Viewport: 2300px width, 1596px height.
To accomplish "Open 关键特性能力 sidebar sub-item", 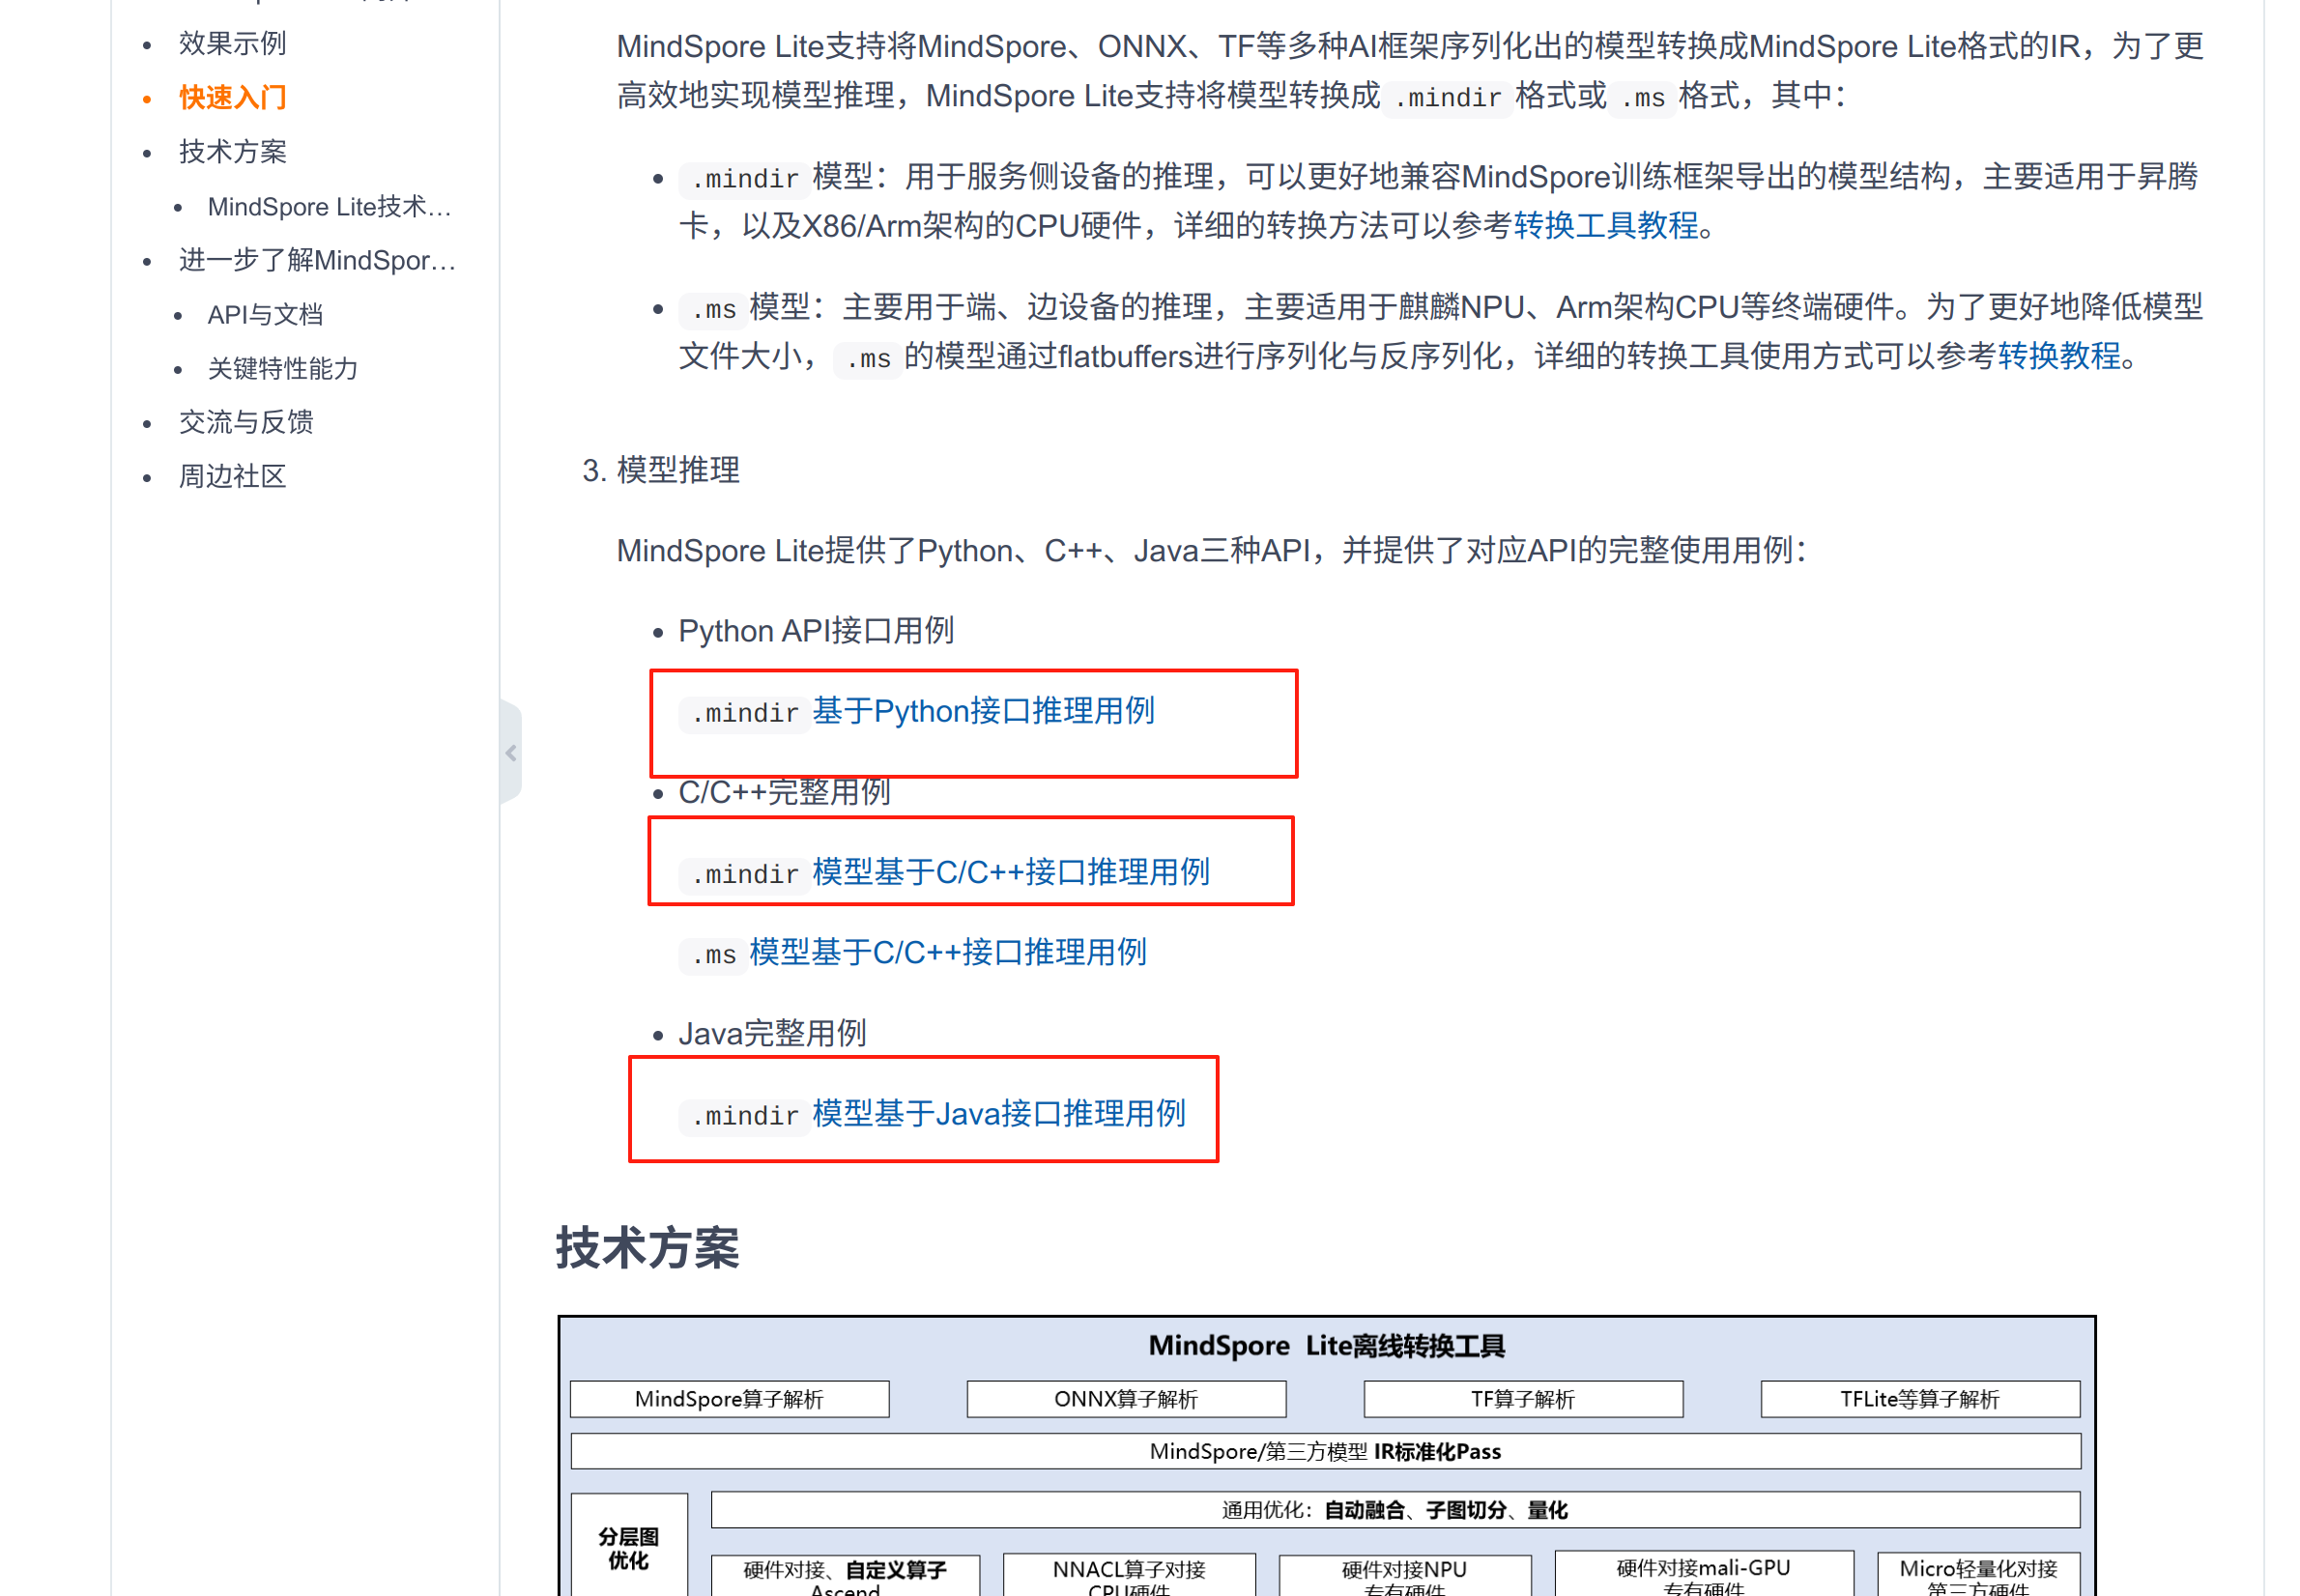I will [x=282, y=368].
